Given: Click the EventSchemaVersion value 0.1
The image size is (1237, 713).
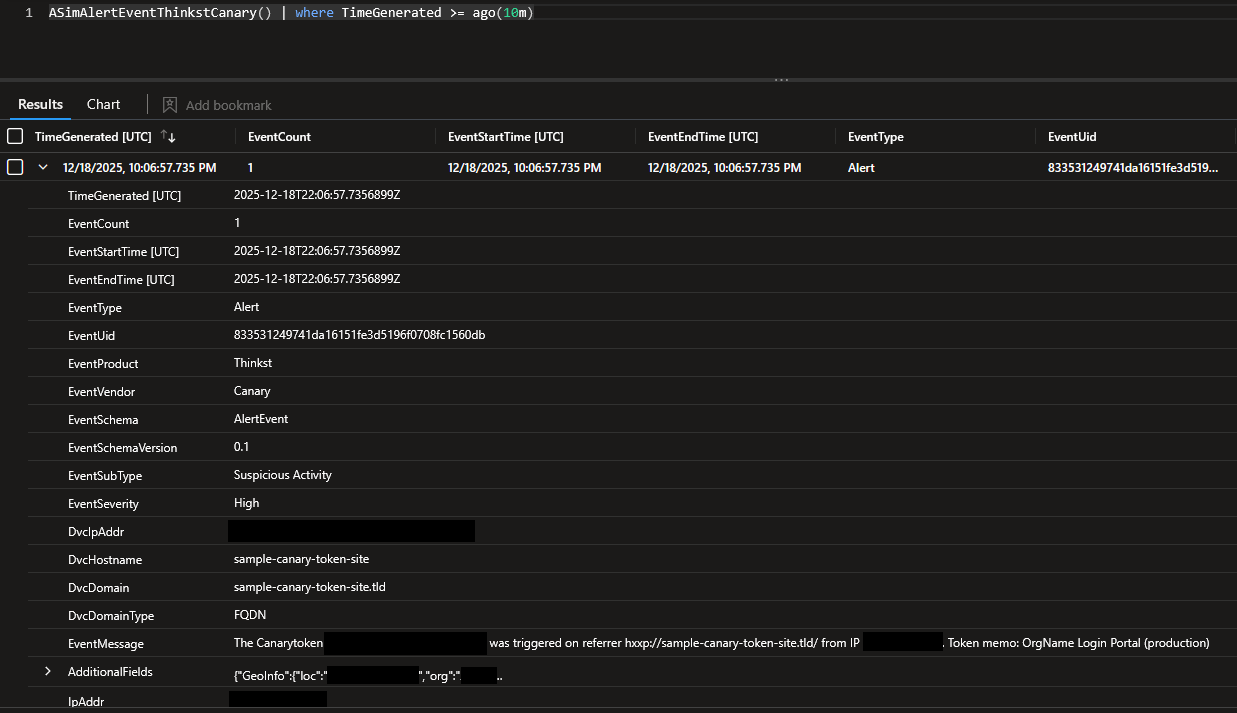Looking at the screenshot, I should point(242,447).
